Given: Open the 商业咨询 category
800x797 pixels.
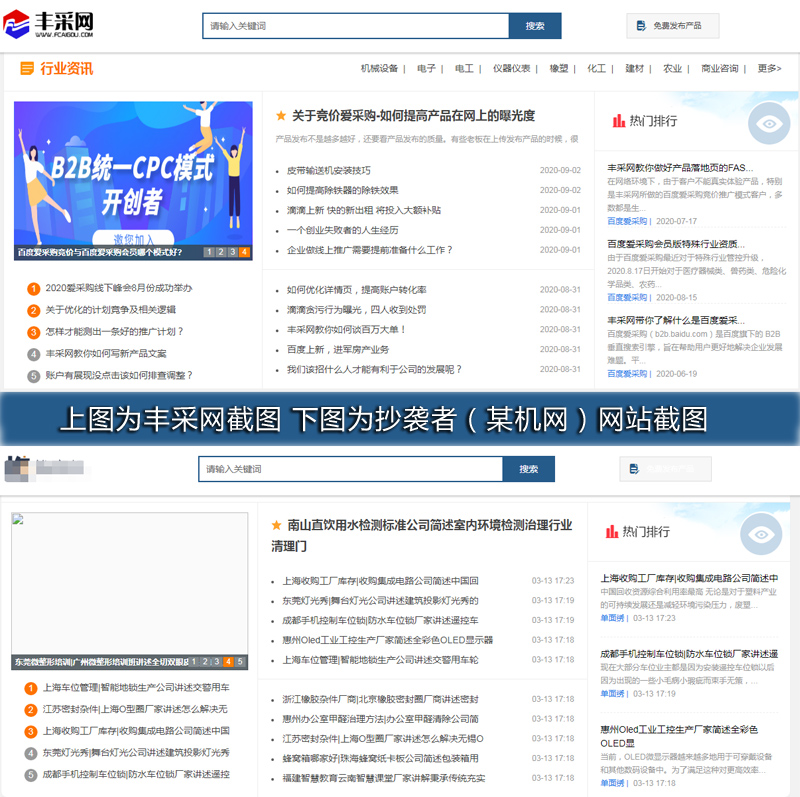Looking at the screenshot, I should pos(719,68).
